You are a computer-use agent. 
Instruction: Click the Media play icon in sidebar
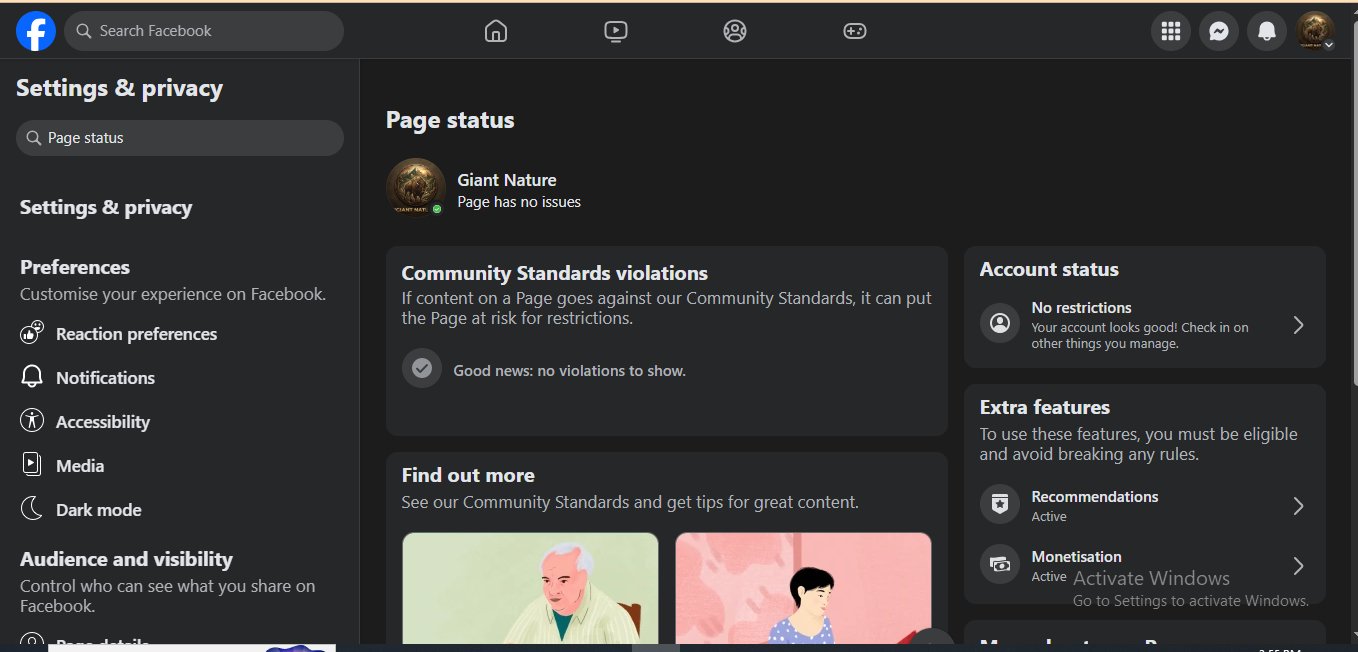coord(32,465)
